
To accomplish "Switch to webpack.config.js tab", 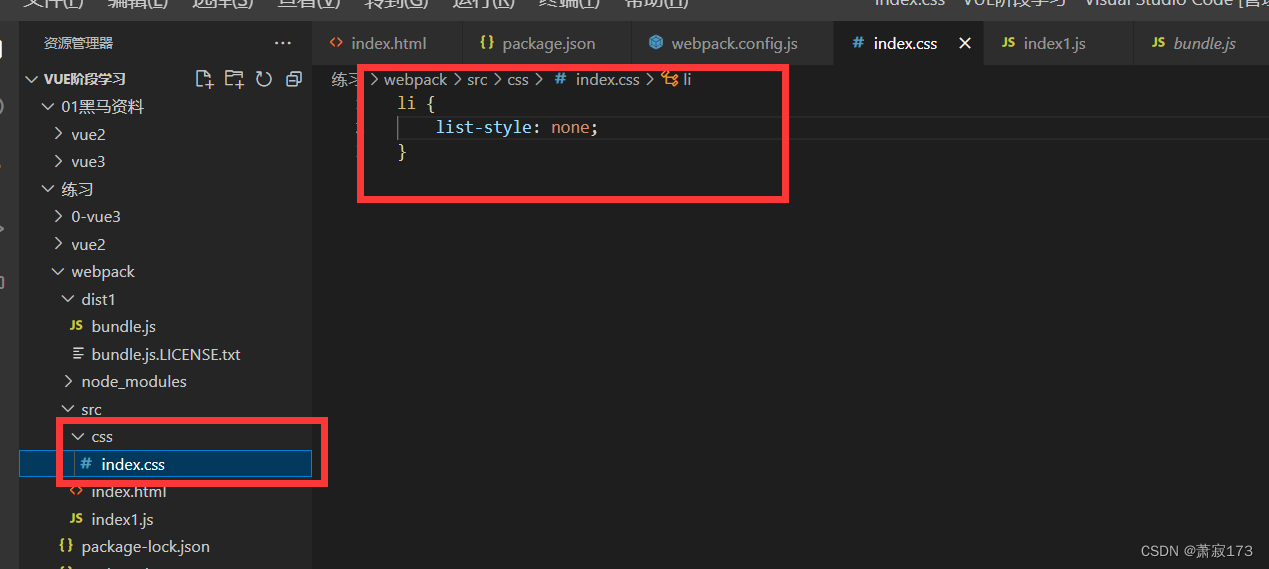I will coord(734,43).
